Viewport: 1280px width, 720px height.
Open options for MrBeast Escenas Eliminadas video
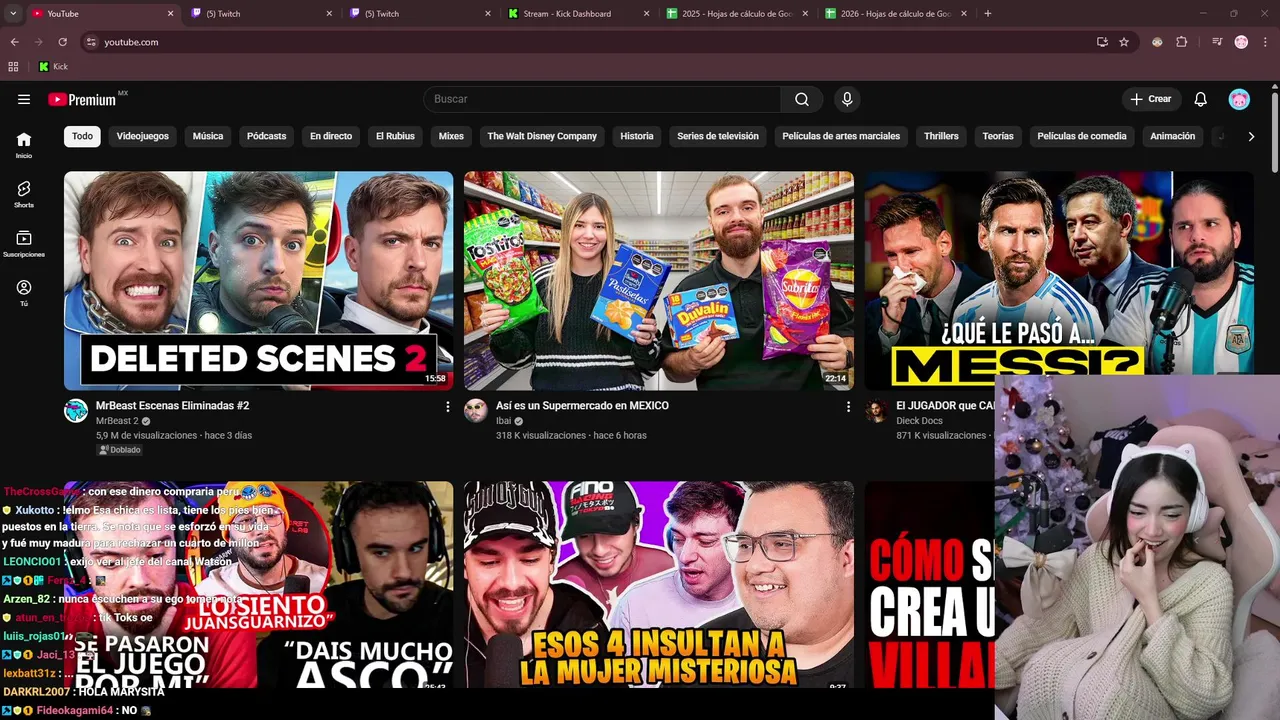[x=447, y=407]
